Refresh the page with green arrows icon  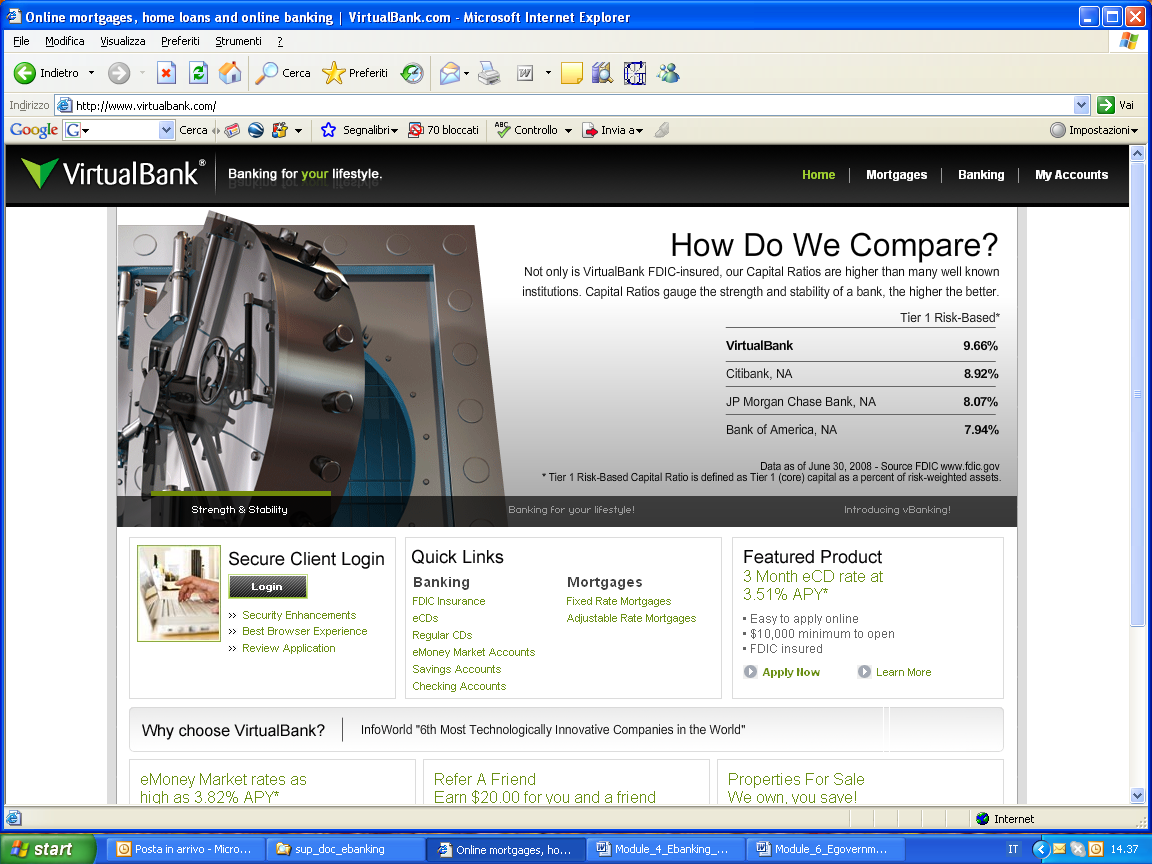pyautogui.click(x=198, y=73)
